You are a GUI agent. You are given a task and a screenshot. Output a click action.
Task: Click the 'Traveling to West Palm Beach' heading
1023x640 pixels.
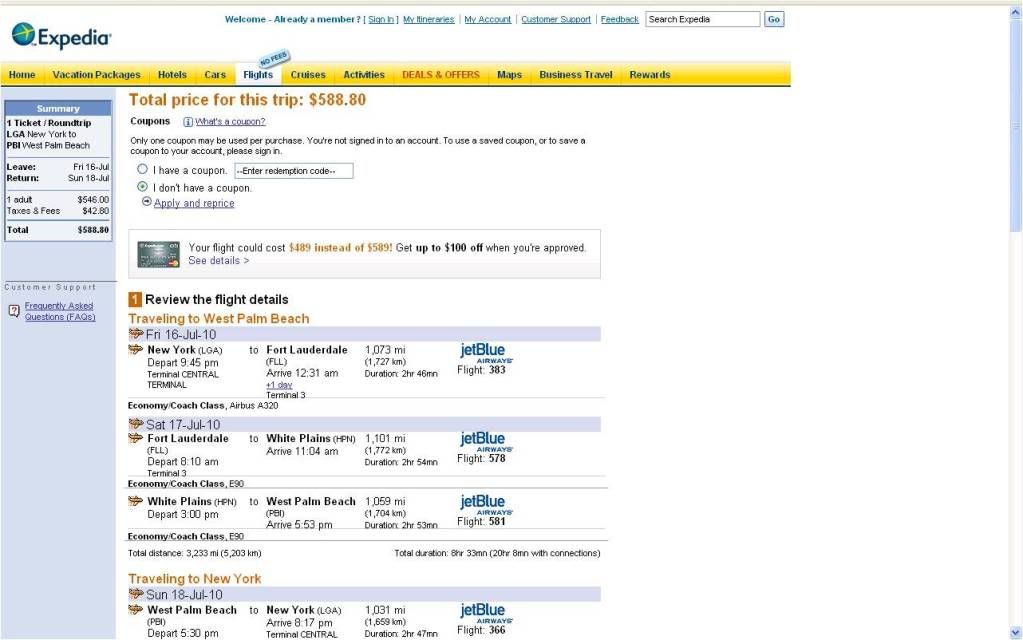tap(219, 318)
